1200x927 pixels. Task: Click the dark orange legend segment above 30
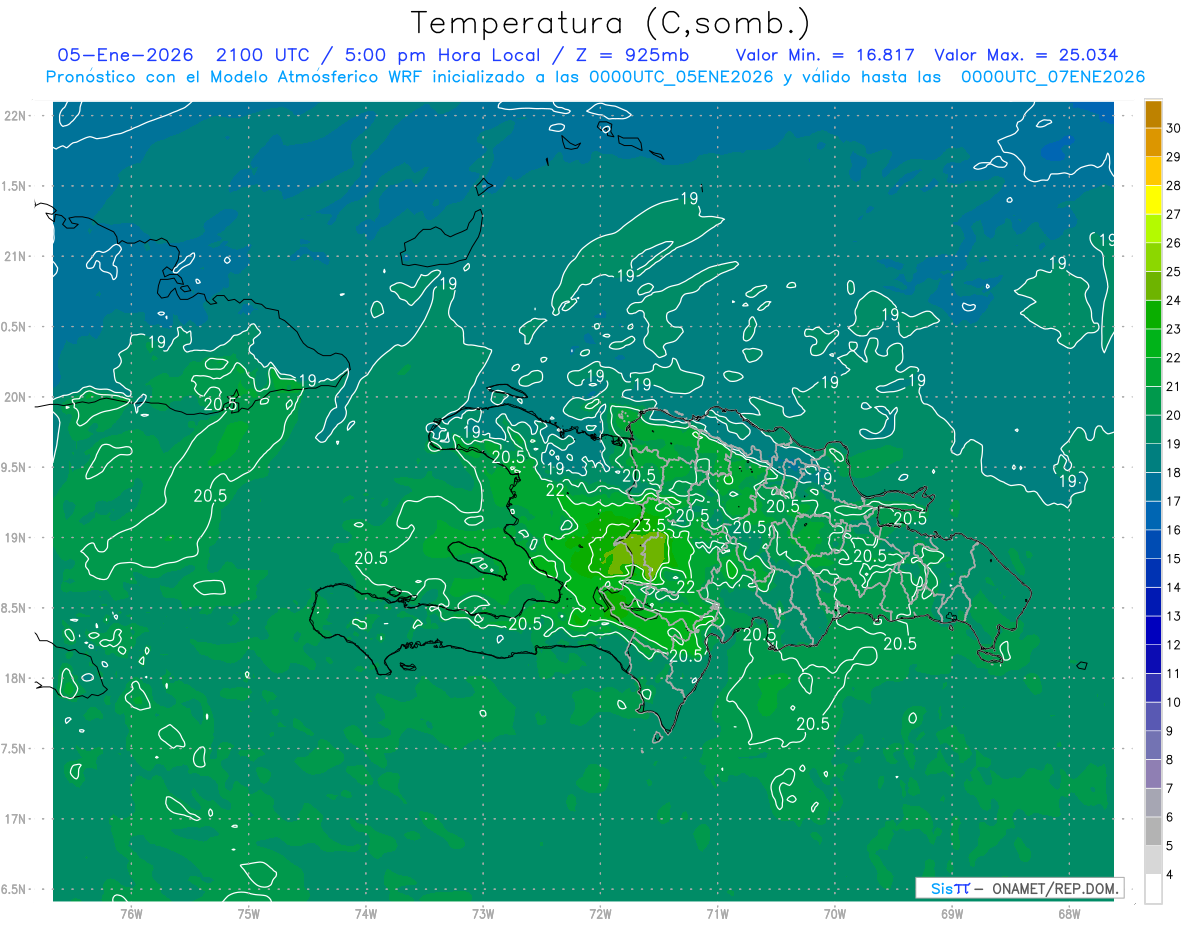[x=1153, y=115]
